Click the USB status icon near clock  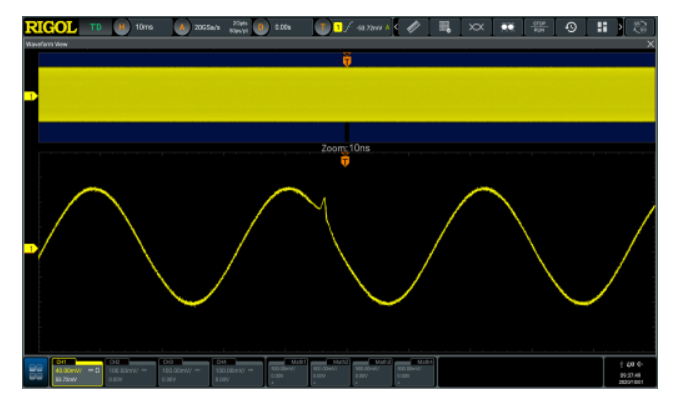(x=621, y=364)
